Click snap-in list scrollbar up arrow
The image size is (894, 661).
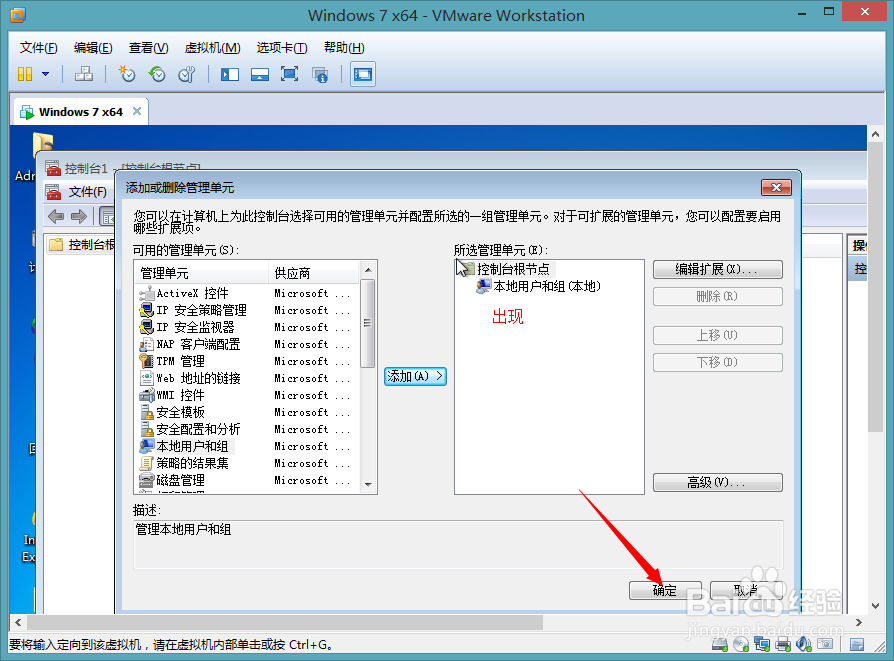pyautogui.click(x=368, y=270)
